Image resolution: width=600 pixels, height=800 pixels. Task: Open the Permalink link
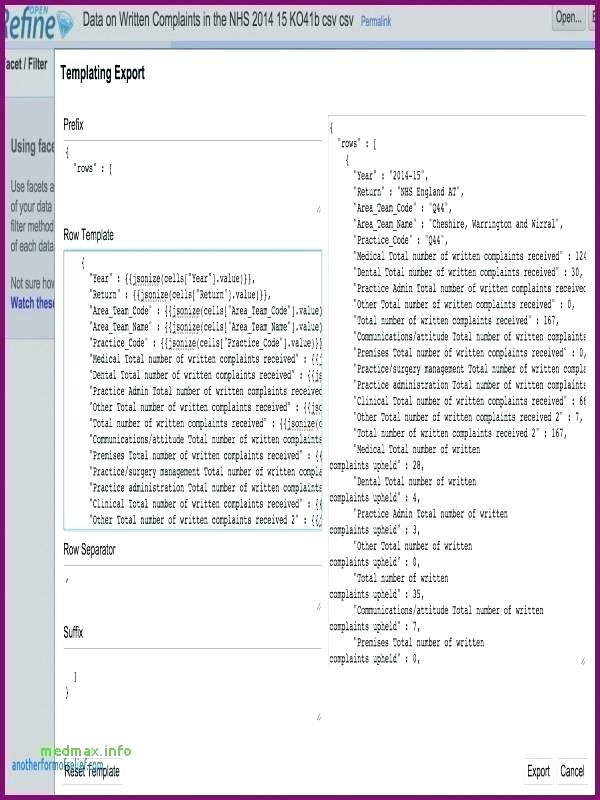(x=376, y=21)
